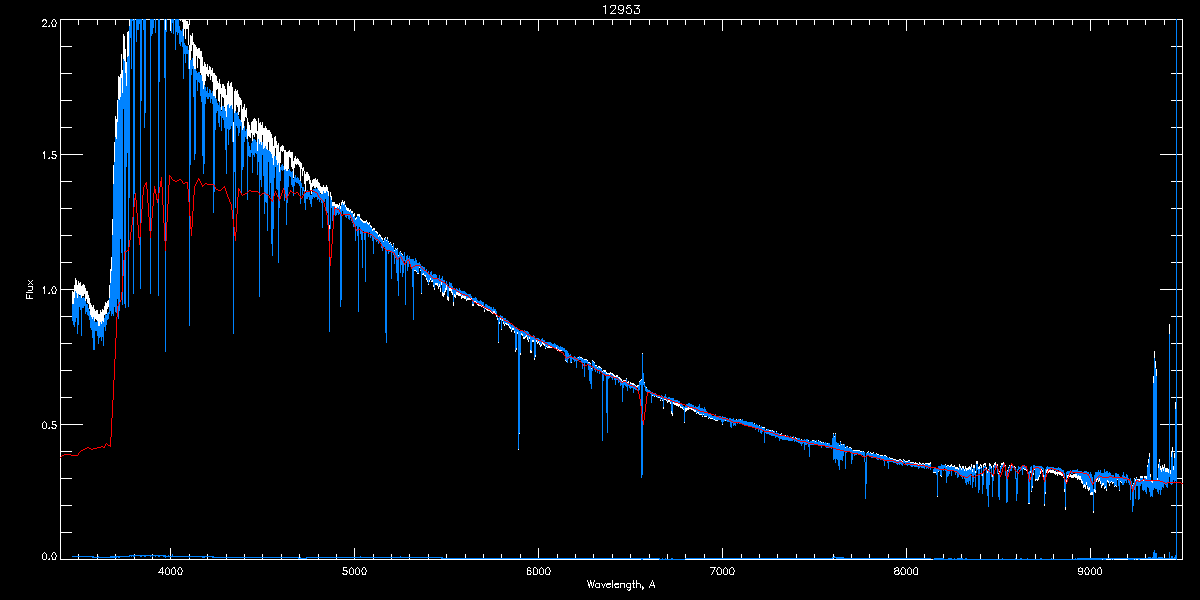The height and width of the screenshot is (600, 1200).
Task: Click the 4000 wavelength tick label
Action: [170, 571]
